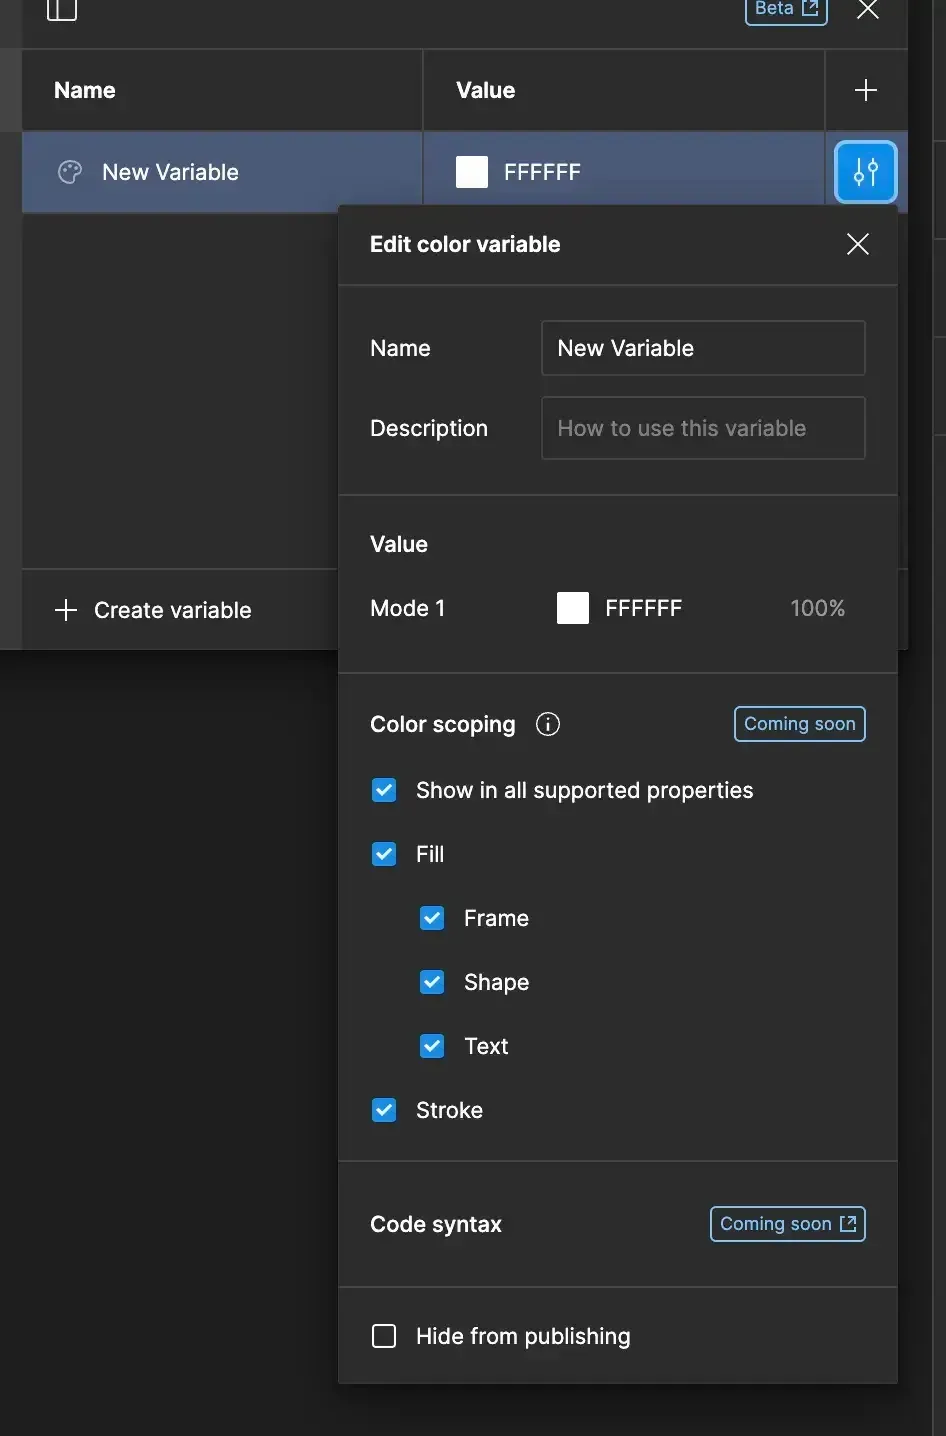Click the Color scoping info icon
946x1436 pixels.
coord(548,724)
